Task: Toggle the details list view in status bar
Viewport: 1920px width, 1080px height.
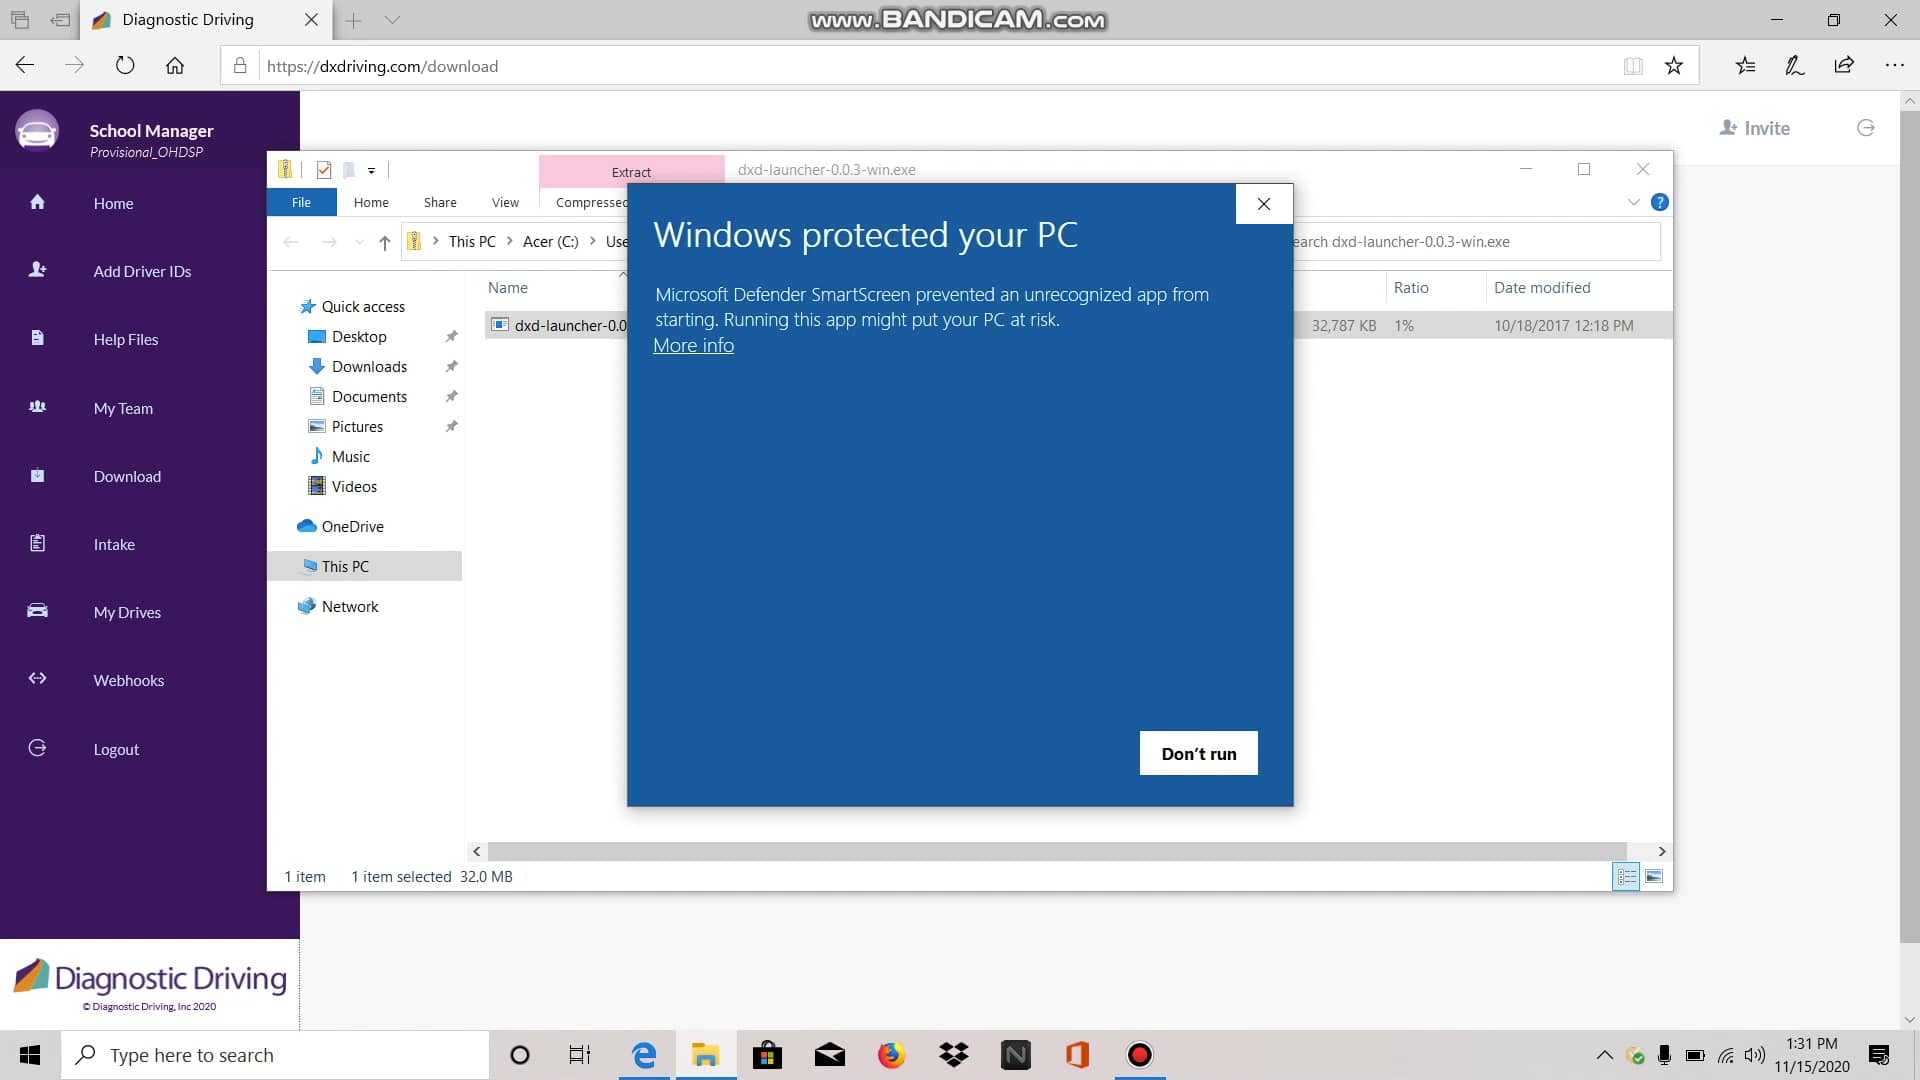Action: [1626, 876]
